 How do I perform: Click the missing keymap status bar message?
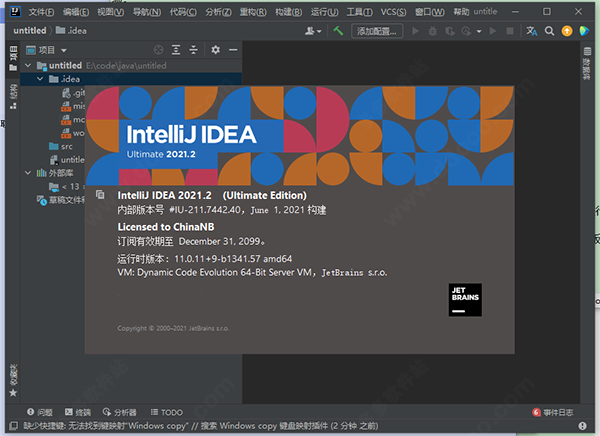[x=201, y=426]
